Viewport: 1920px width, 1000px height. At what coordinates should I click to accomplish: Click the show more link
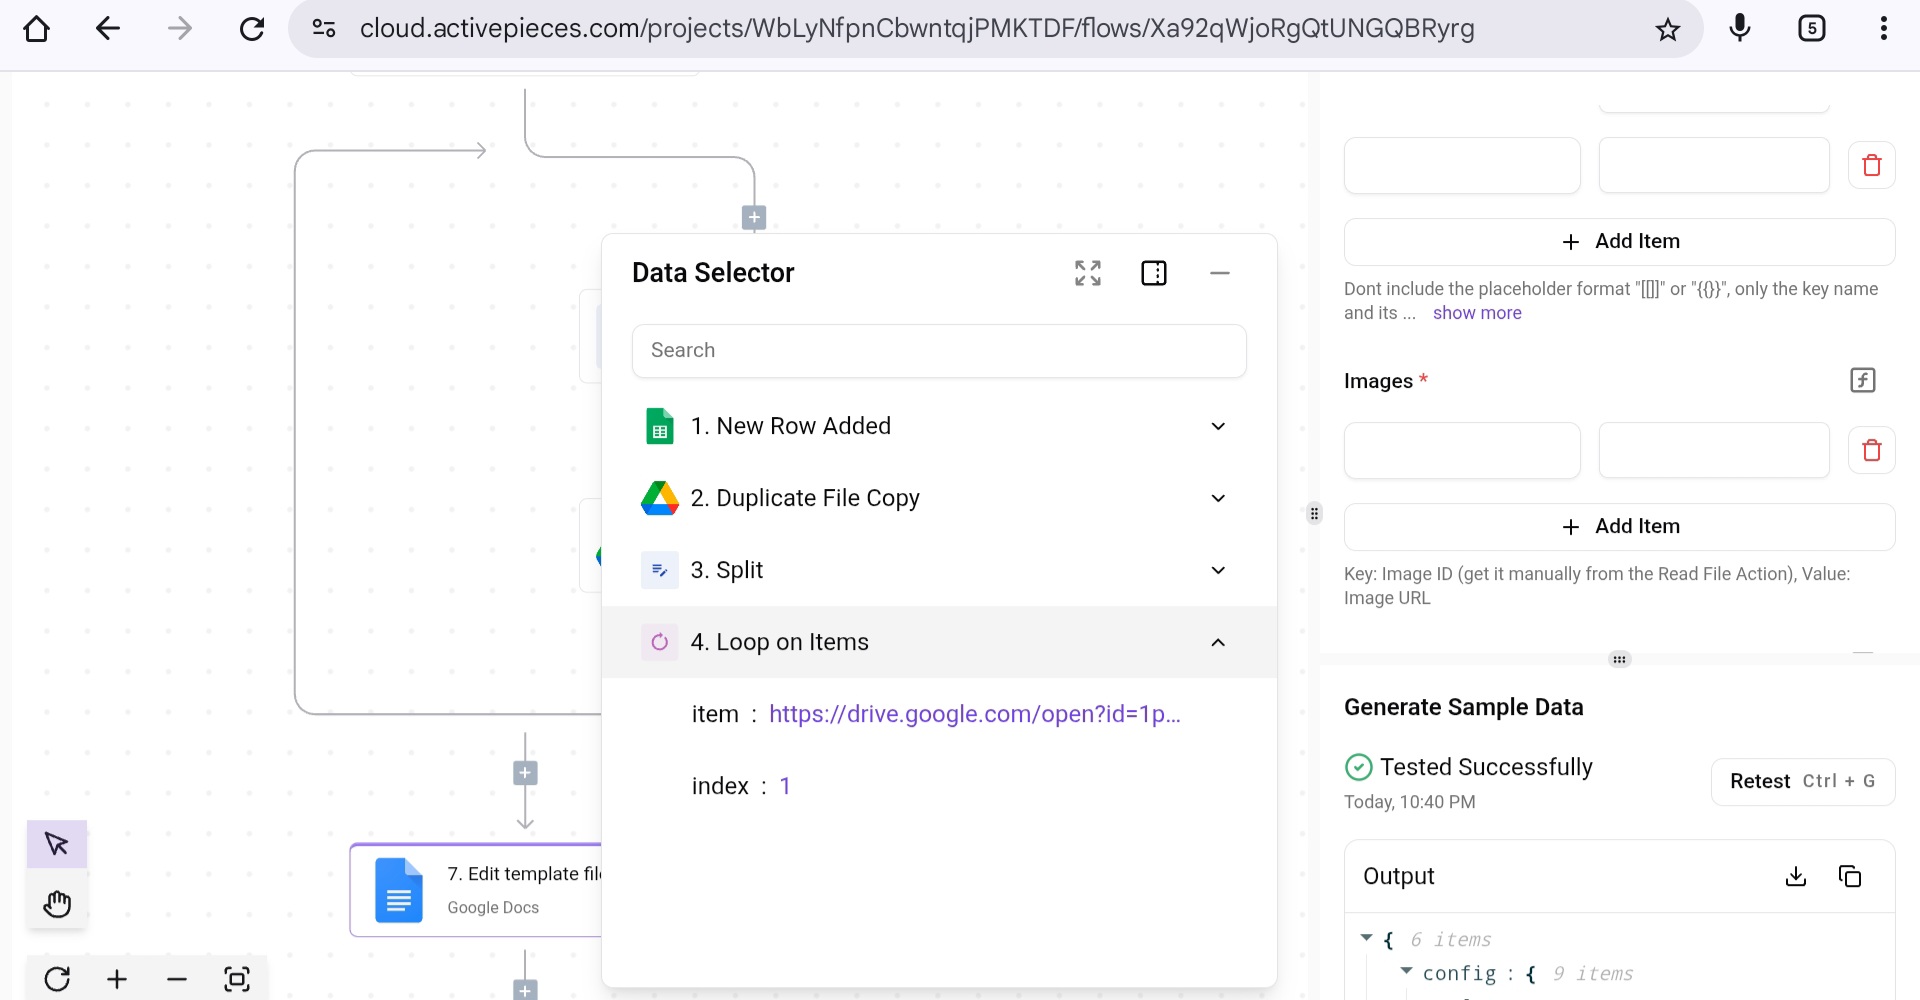tap(1477, 313)
